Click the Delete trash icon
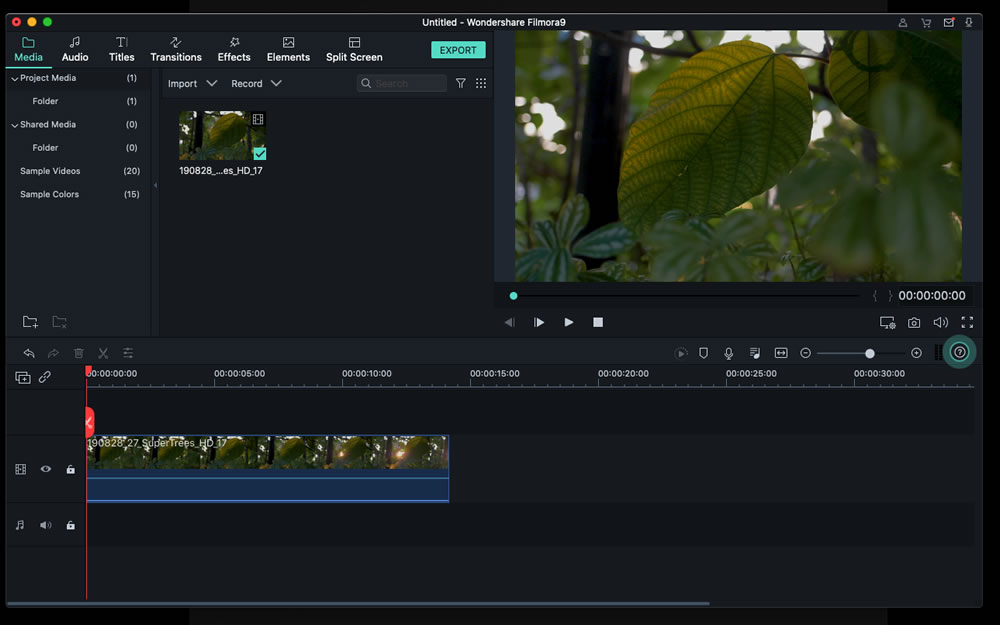Screen dimensions: 1000x625 point(78,353)
